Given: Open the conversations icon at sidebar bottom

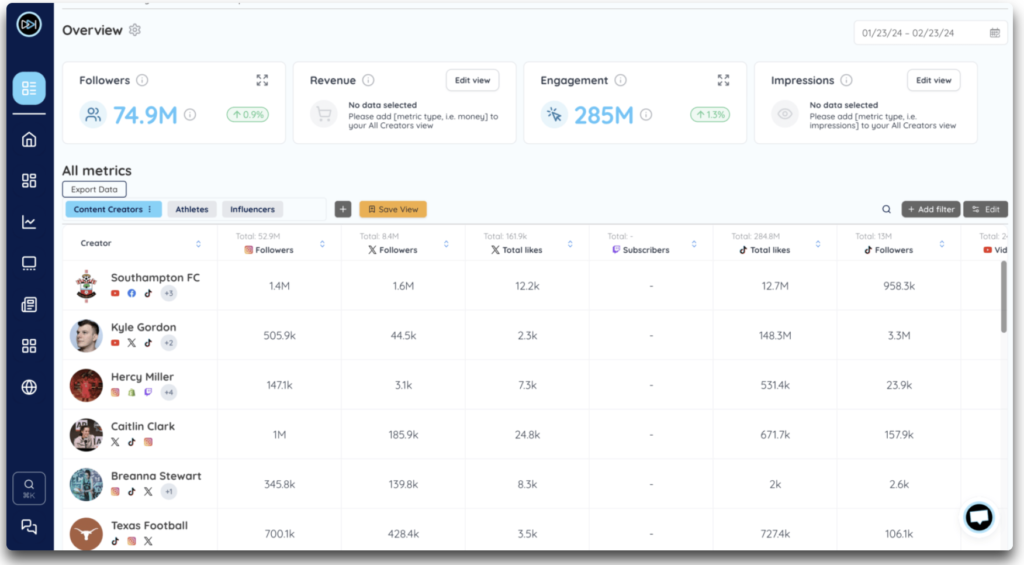Looking at the screenshot, I should (x=29, y=526).
